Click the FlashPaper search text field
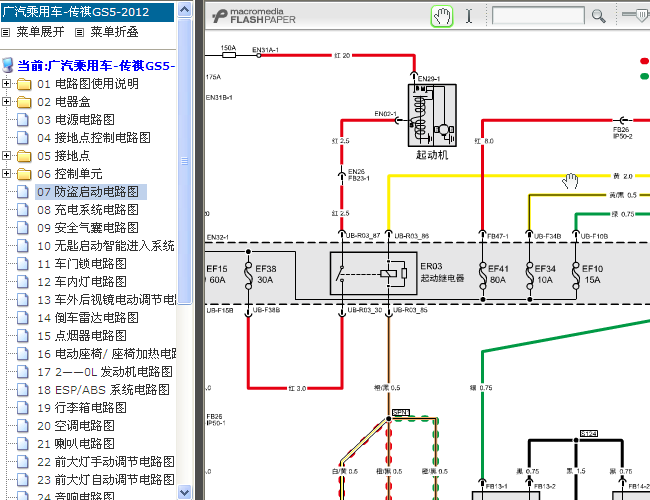Viewport: 650px width, 500px height. (x=538, y=16)
